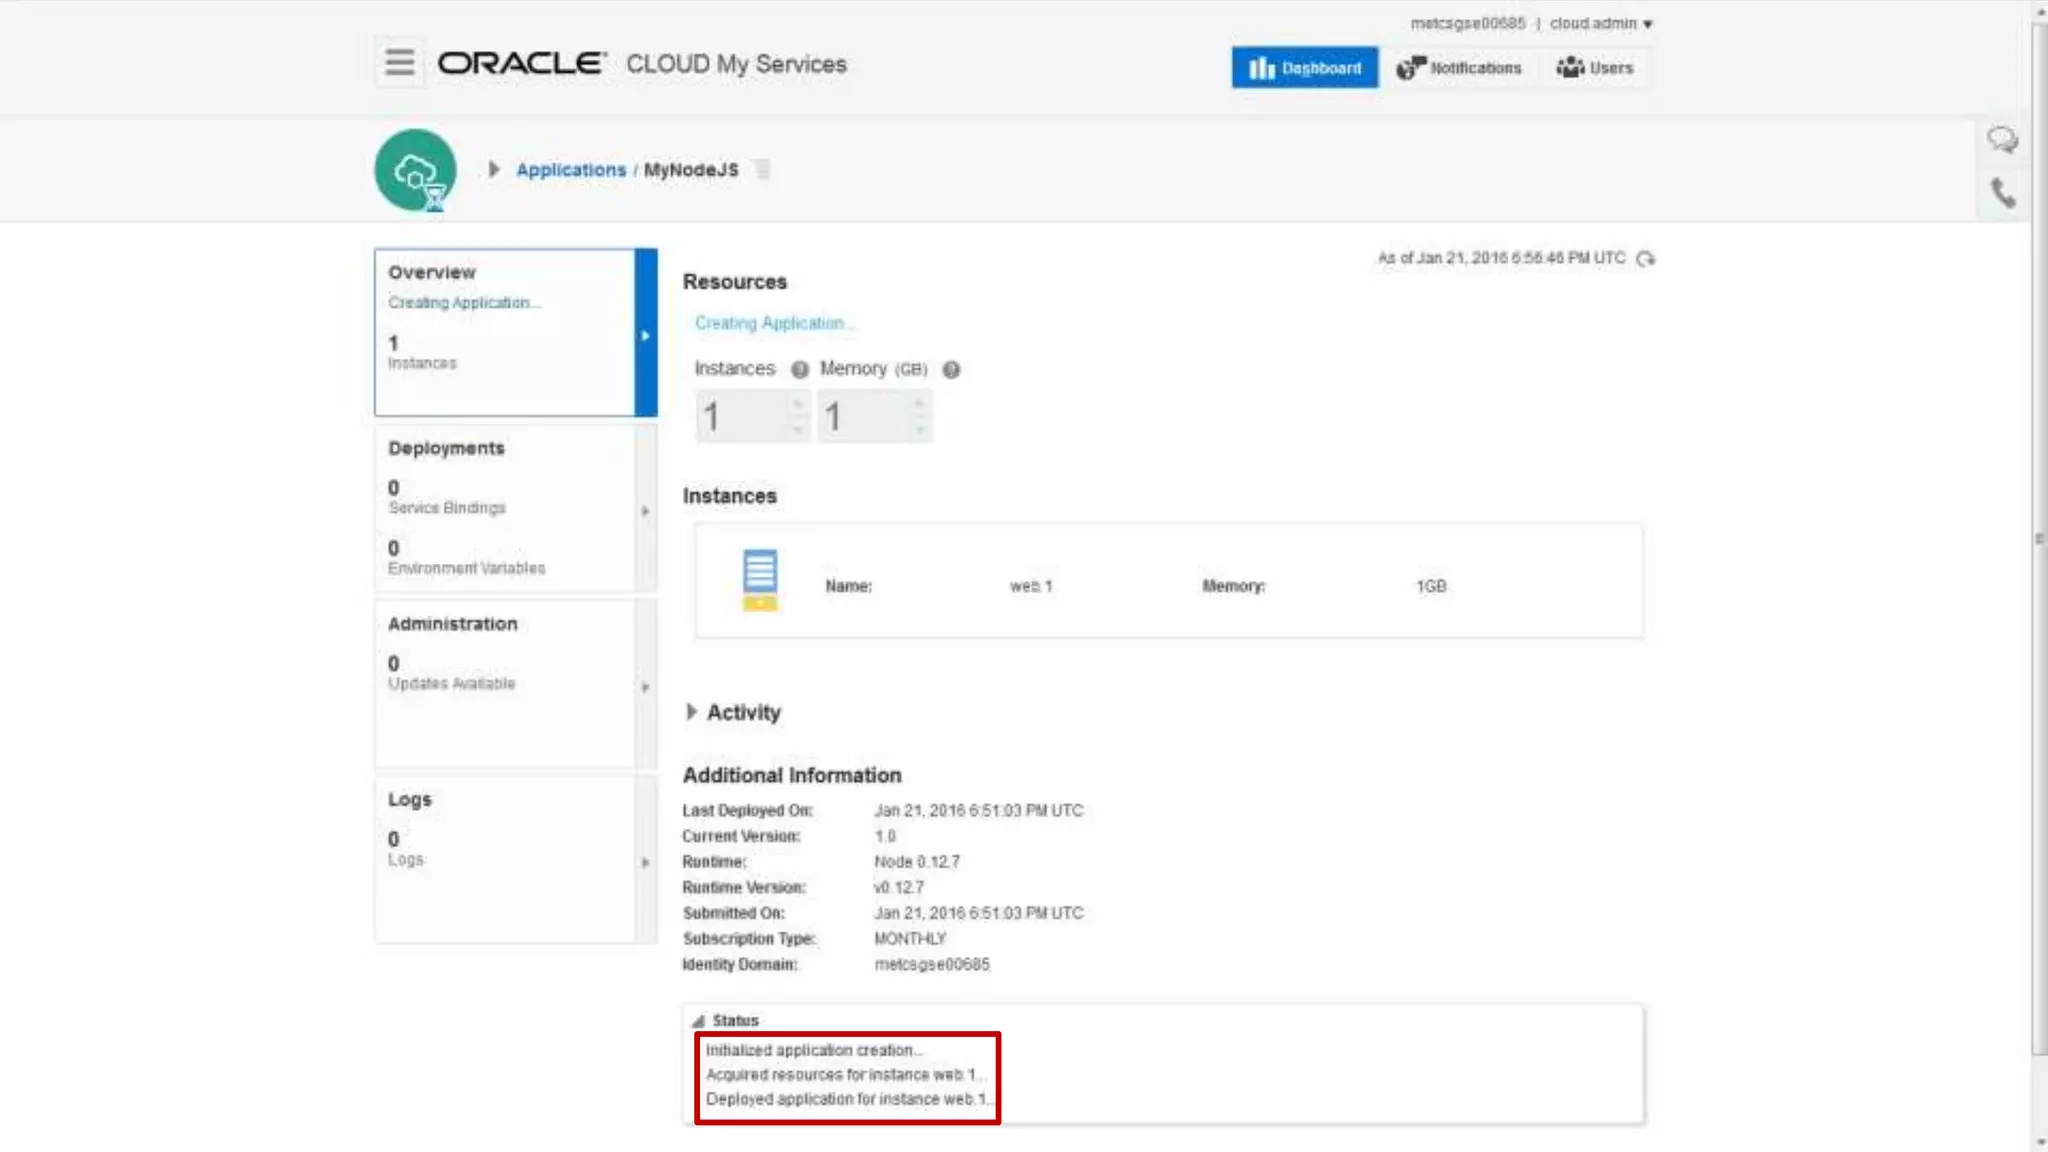The image size is (2048, 1152).
Task: Click the Instances number field
Action: (x=742, y=416)
